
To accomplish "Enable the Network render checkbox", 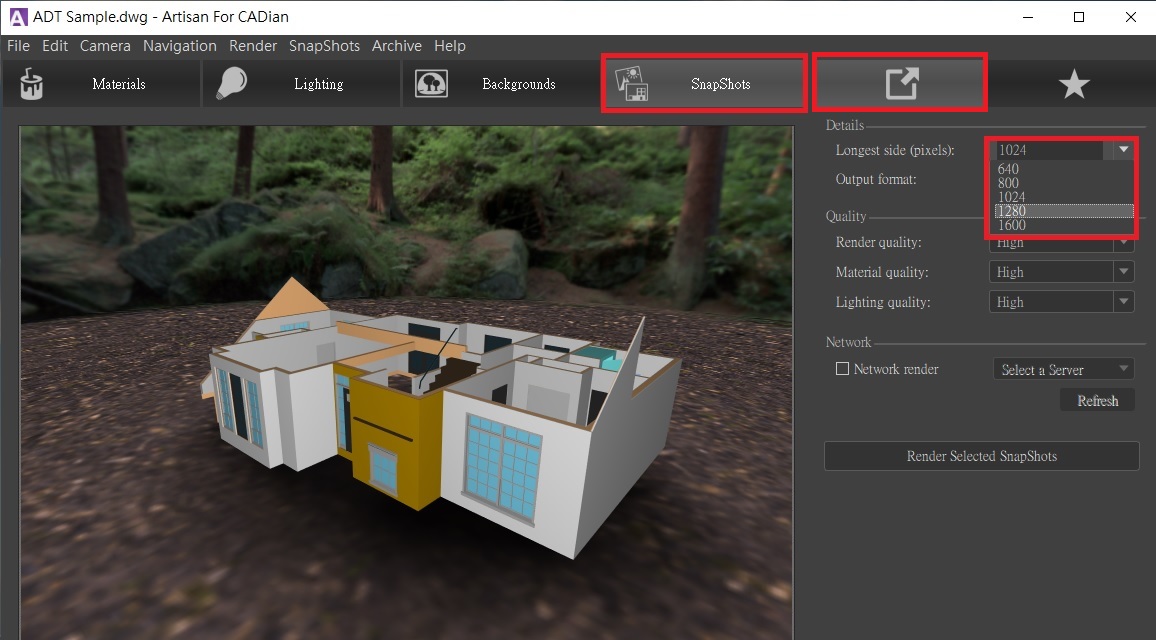I will coord(842,369).
